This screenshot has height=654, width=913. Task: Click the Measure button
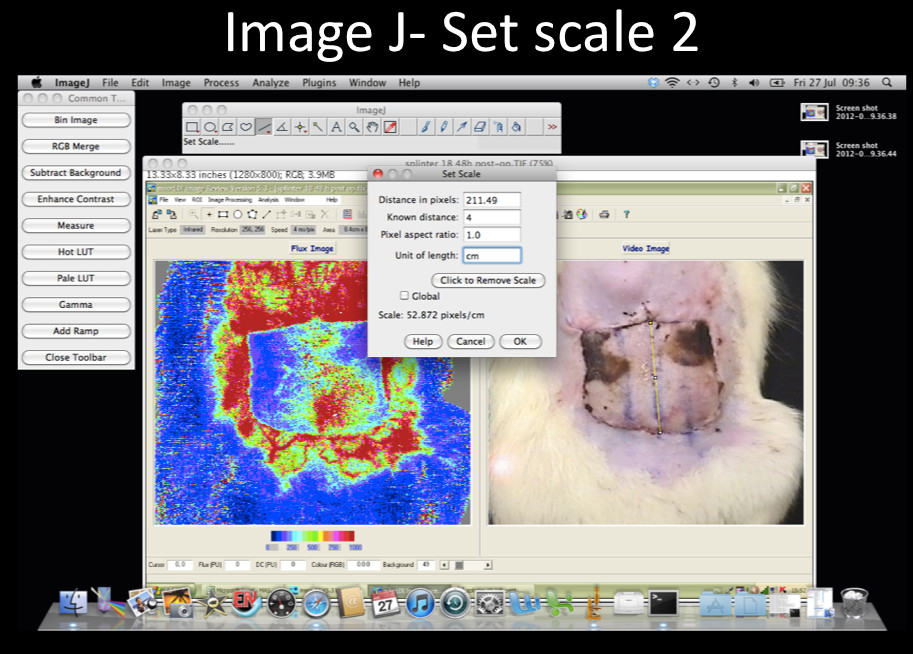[x=76, y=225]
